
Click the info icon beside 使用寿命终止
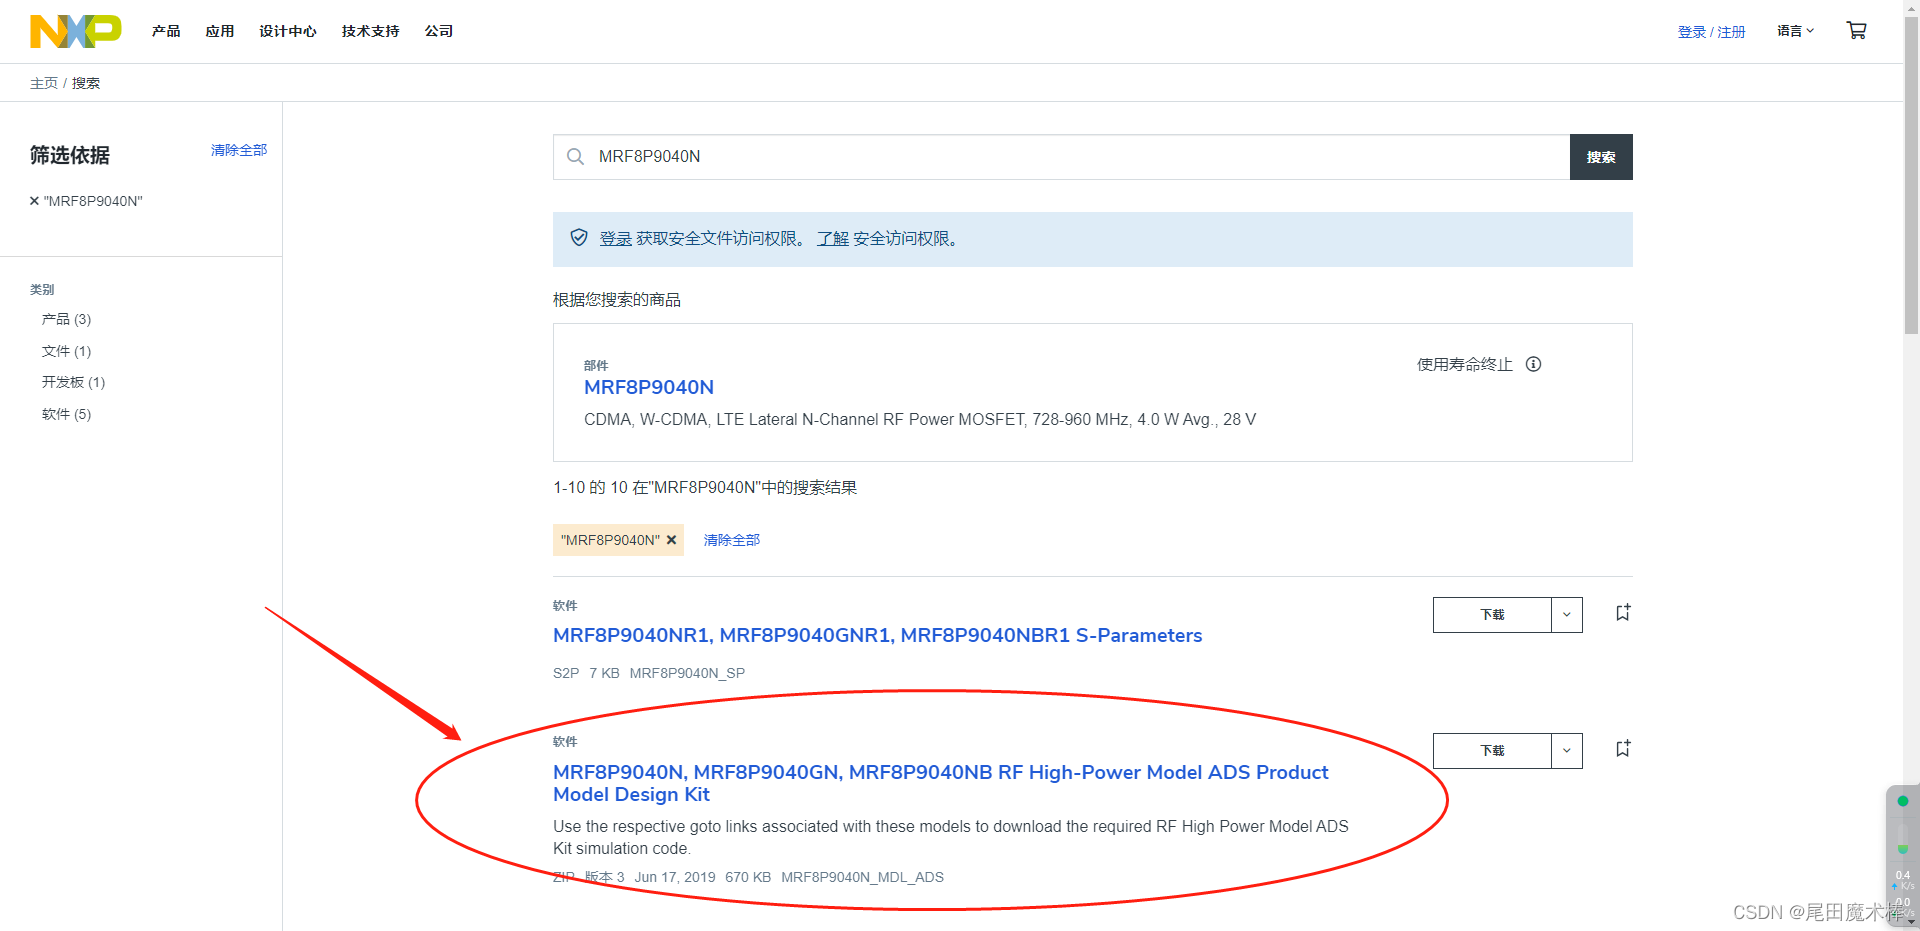coord(1534,364)
